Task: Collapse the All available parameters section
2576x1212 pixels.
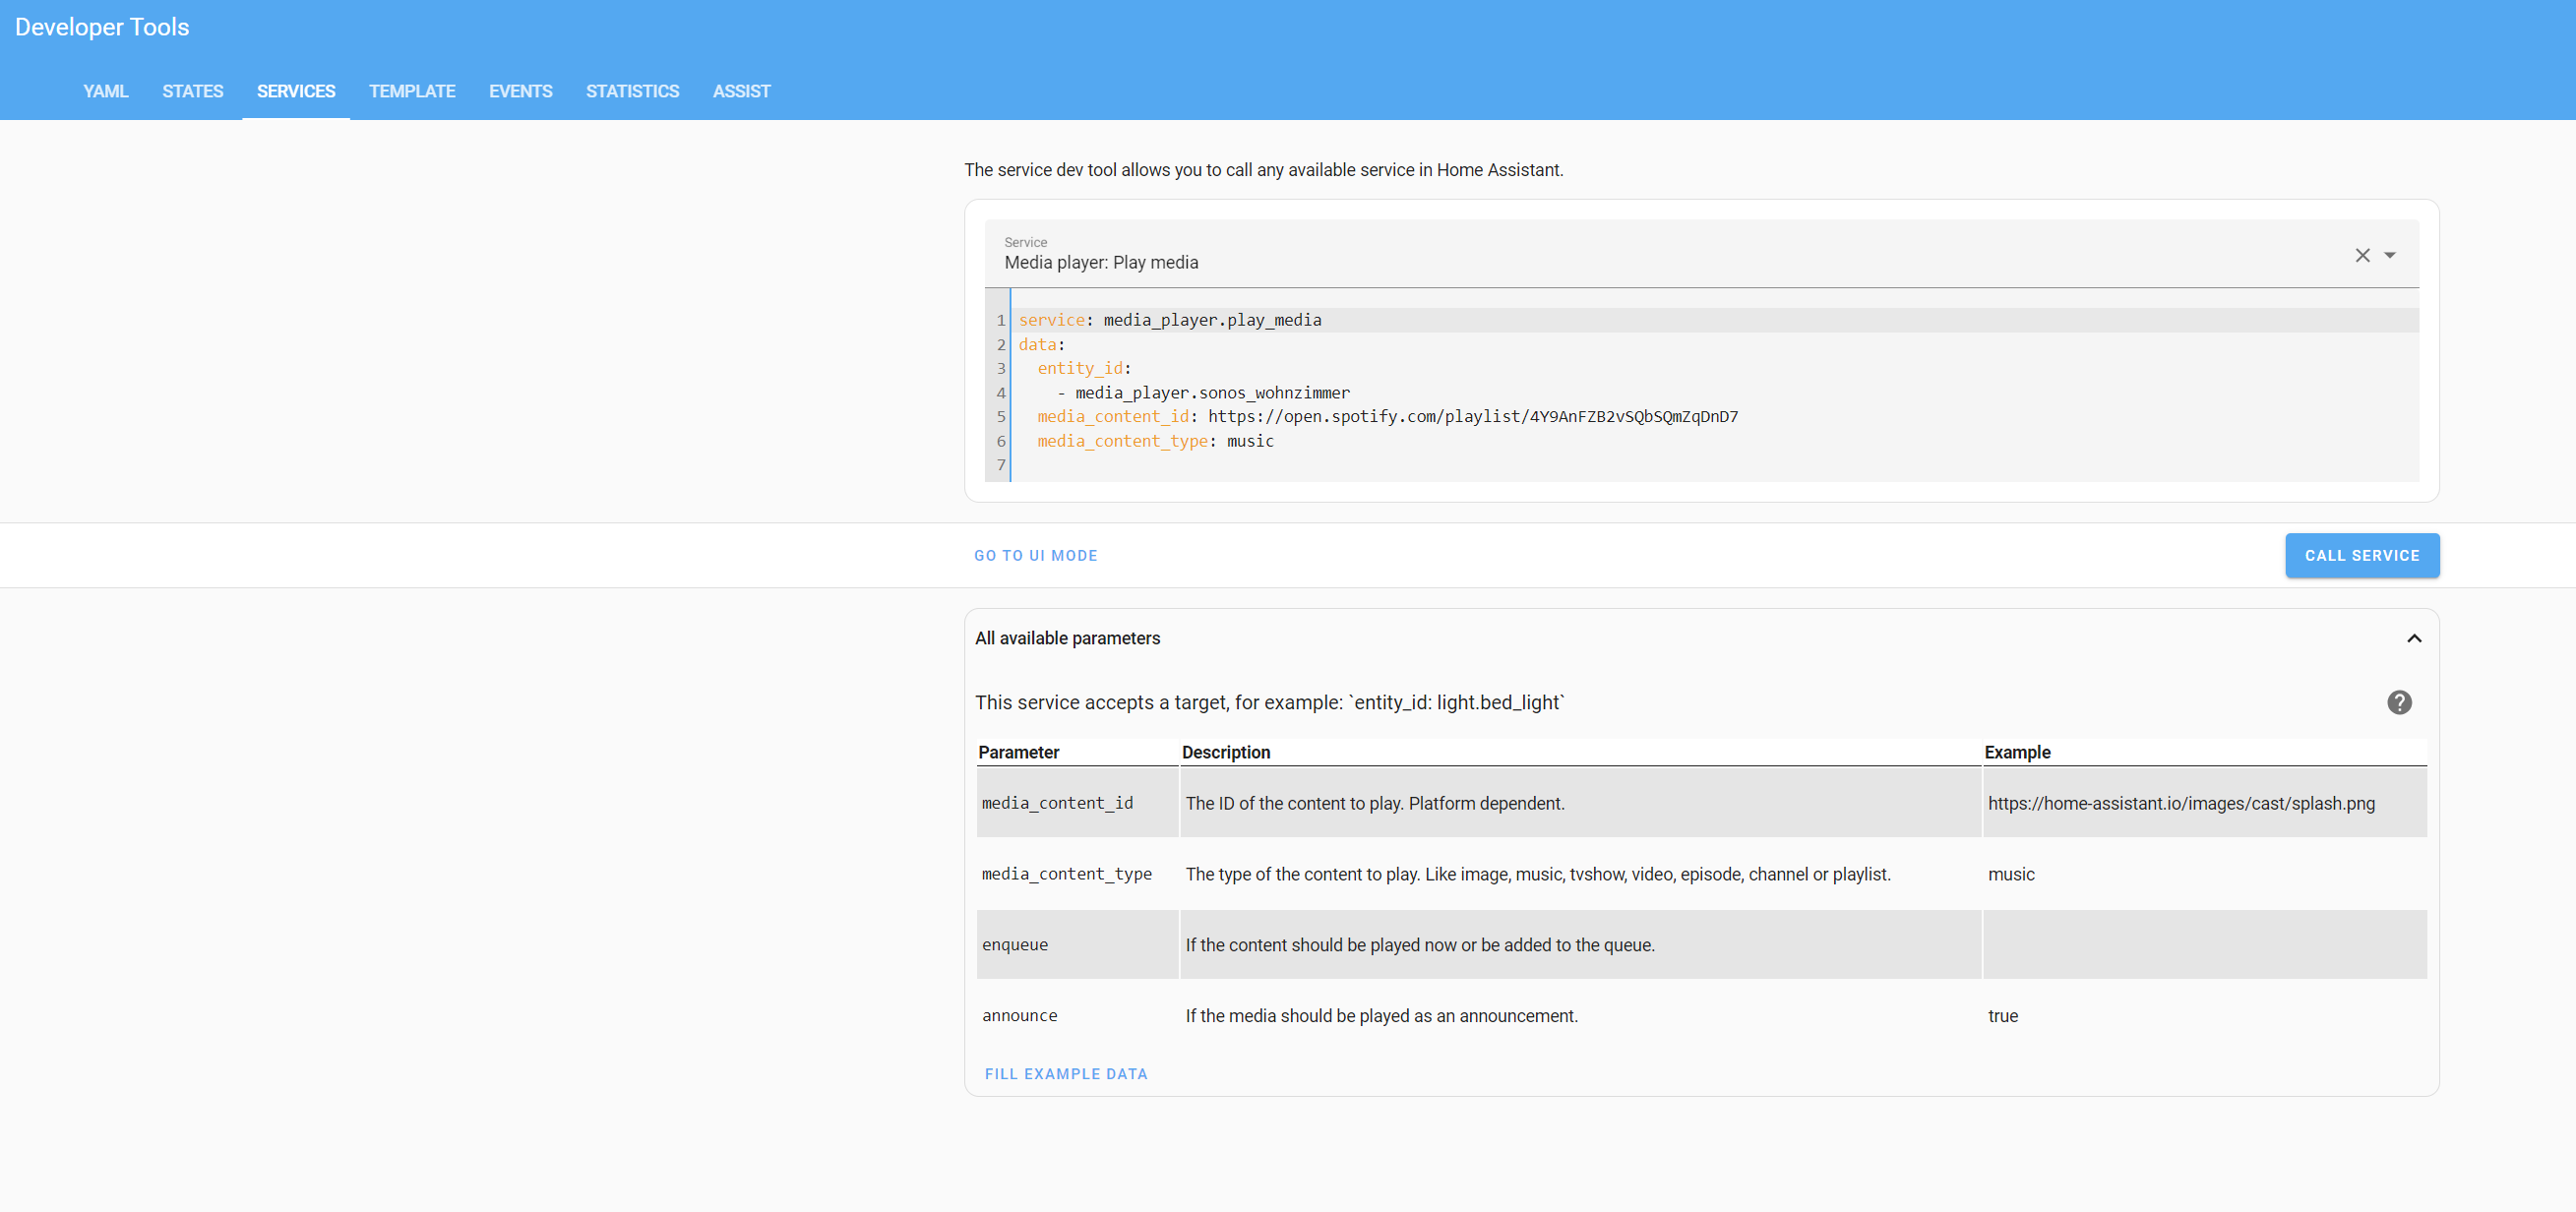Action: 2414,638
